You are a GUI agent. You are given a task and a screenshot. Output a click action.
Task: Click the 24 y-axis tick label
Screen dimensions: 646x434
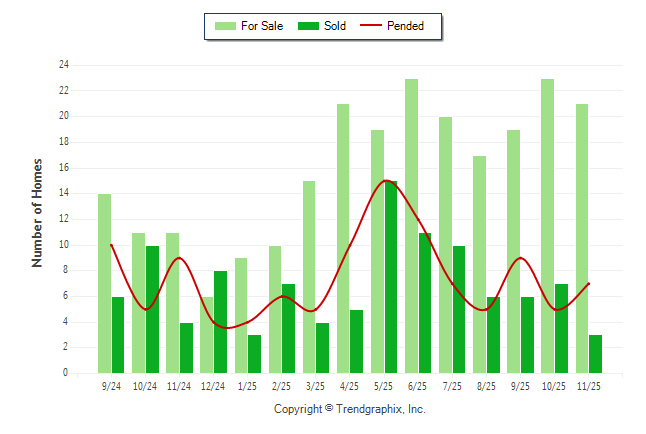tap(63, 65)
